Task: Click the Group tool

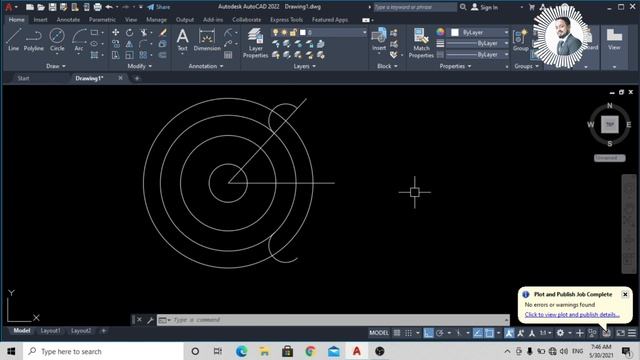Action: (520, 40)
